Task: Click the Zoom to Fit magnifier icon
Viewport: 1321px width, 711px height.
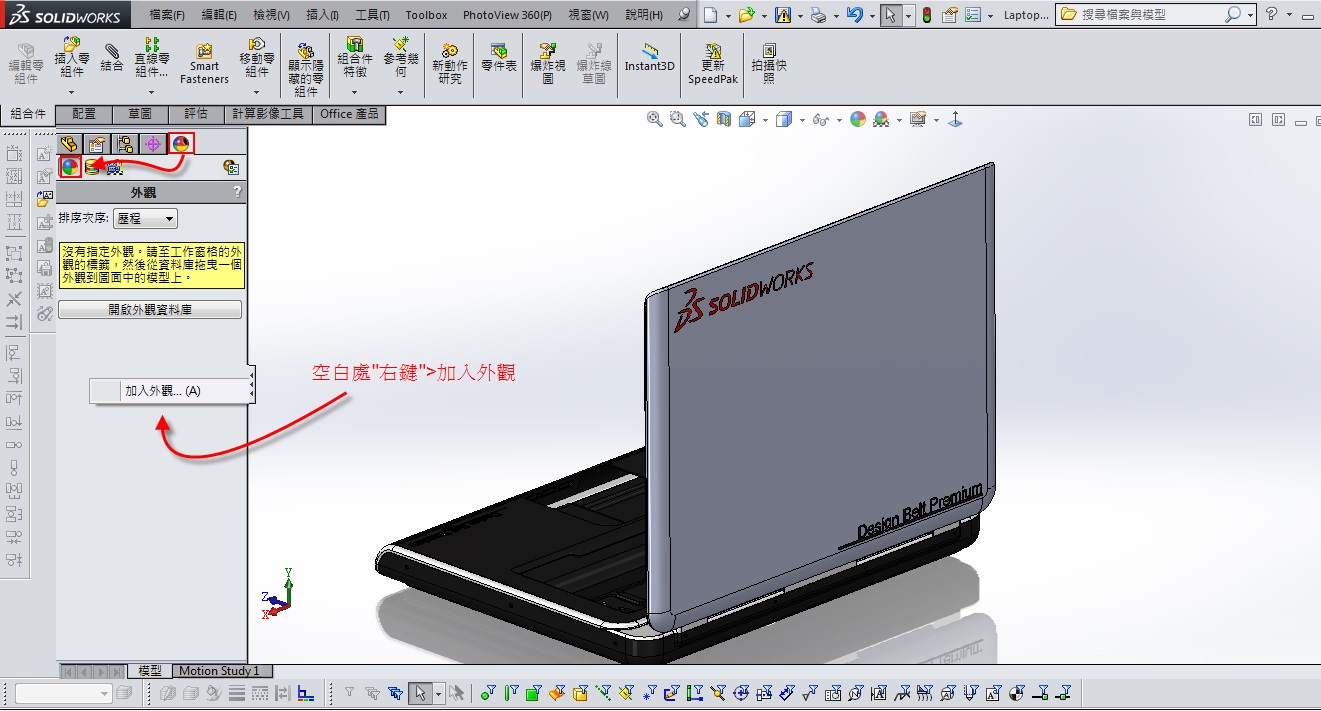Action: click(655, 119)
